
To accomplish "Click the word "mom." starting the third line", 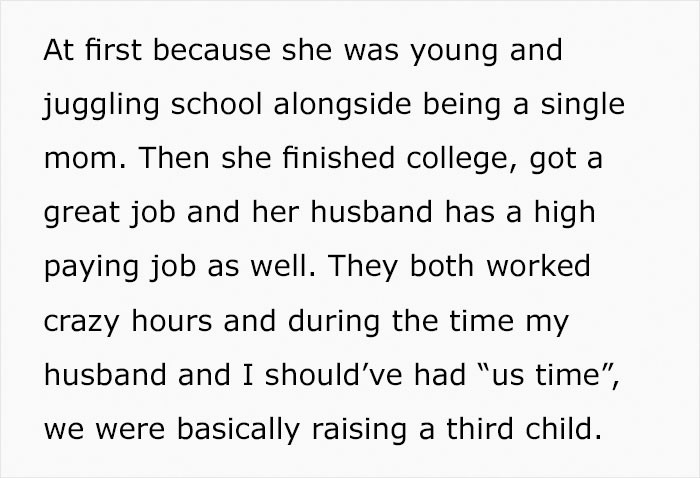I will pyautogui.click(x=85, y=160).
